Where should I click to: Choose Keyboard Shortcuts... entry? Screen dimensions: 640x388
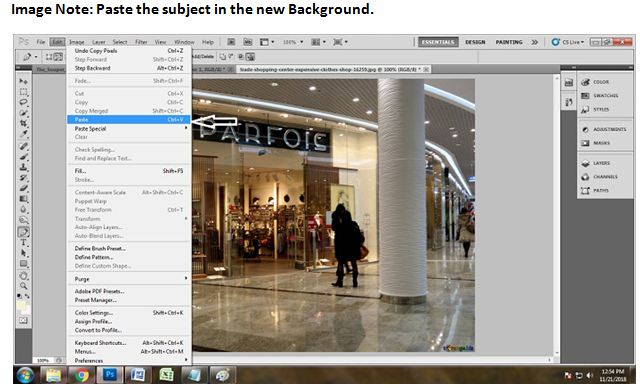(129, 343)
